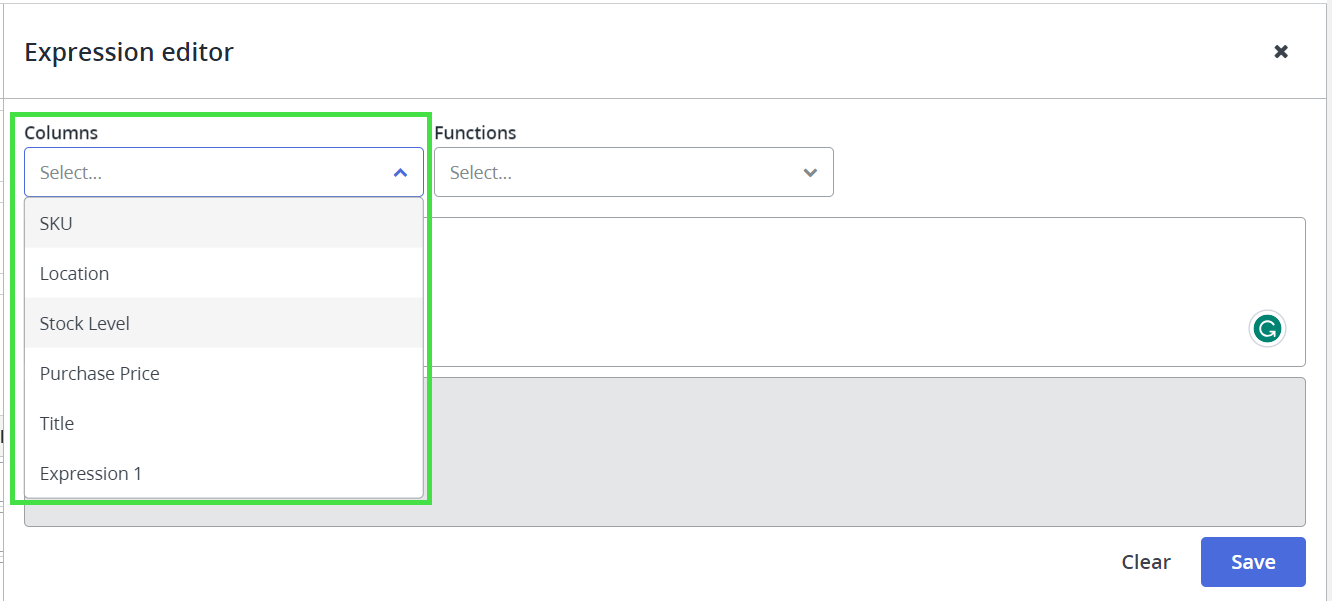
Task: Close the Expression editor dialog
Action: click(1280, 51)
